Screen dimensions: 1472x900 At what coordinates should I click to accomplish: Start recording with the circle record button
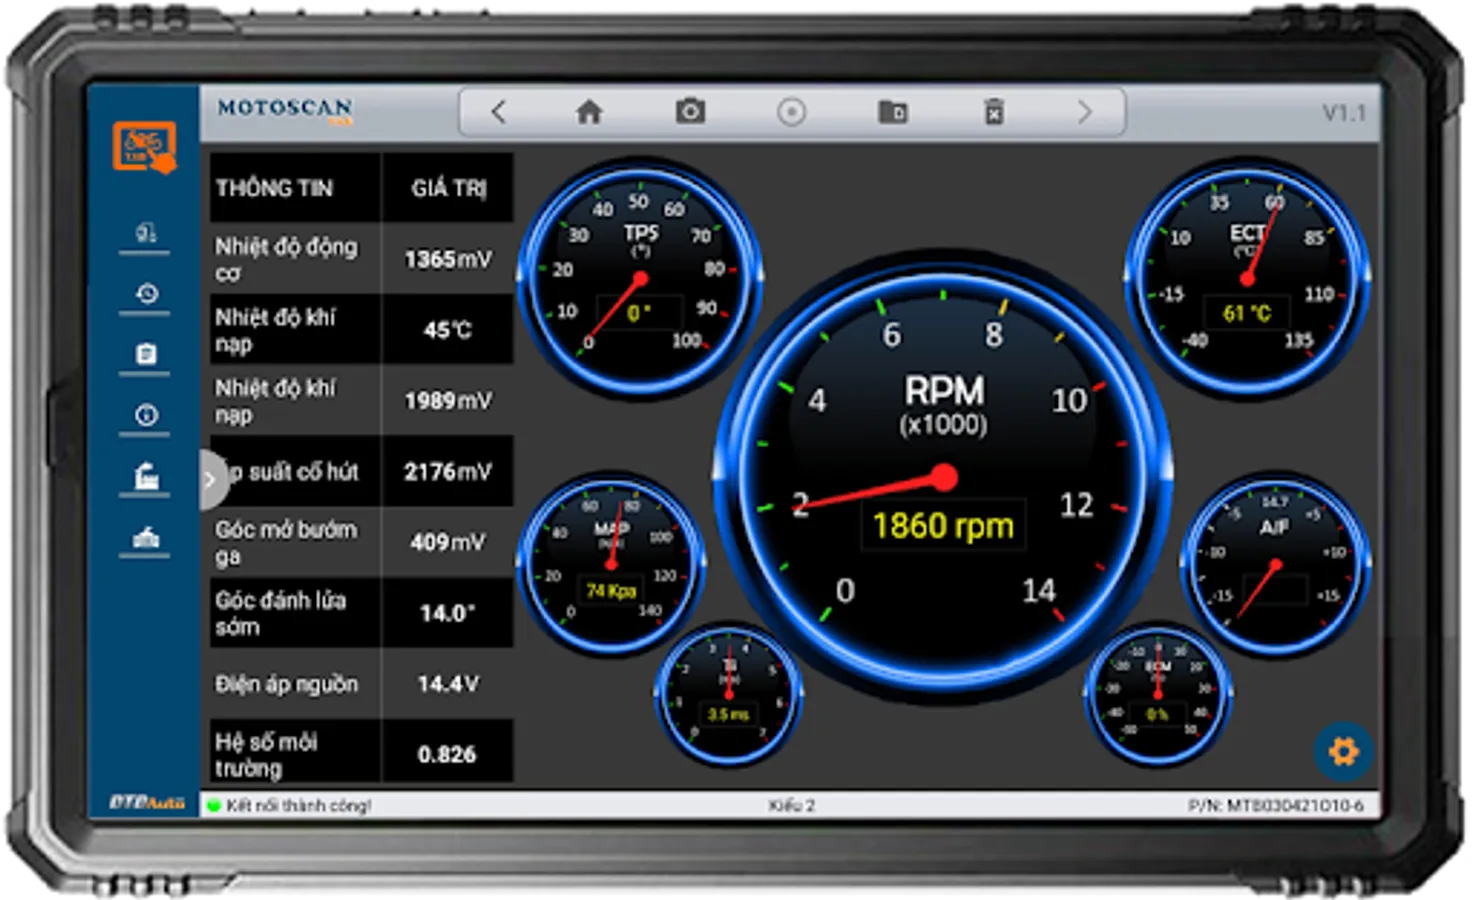[x=791, y=112]
